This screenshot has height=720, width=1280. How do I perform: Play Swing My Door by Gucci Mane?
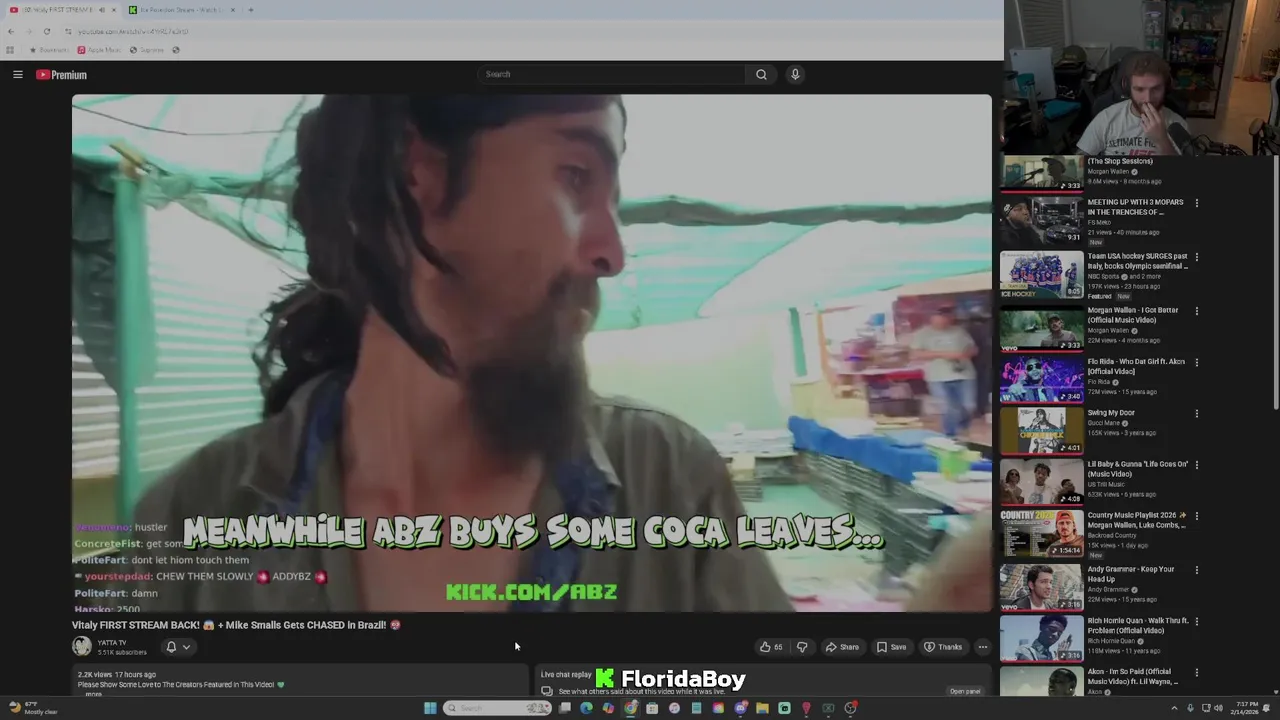(1111, 413)
